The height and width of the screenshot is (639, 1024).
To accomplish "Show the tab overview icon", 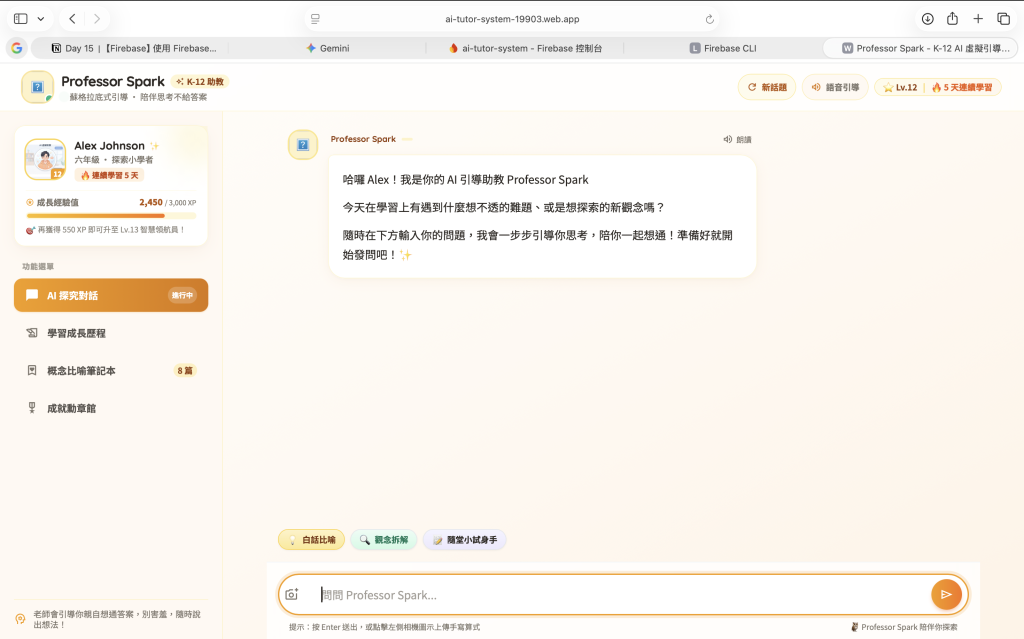I will (x=1003, y=19).
